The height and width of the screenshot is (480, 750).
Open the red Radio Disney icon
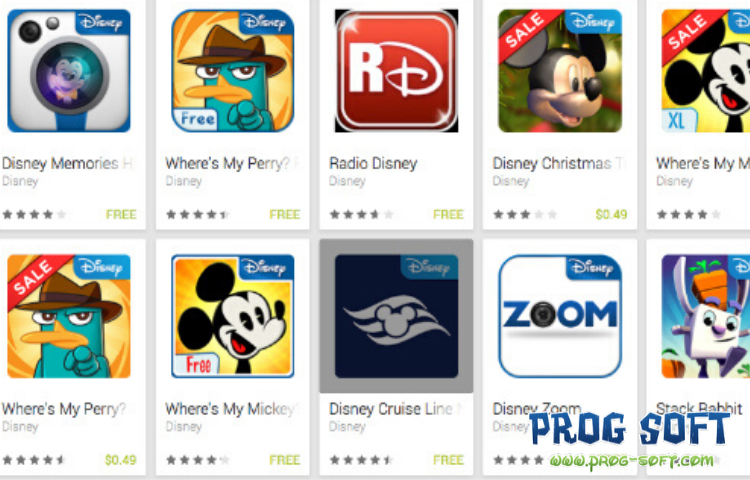pos(397,70)
